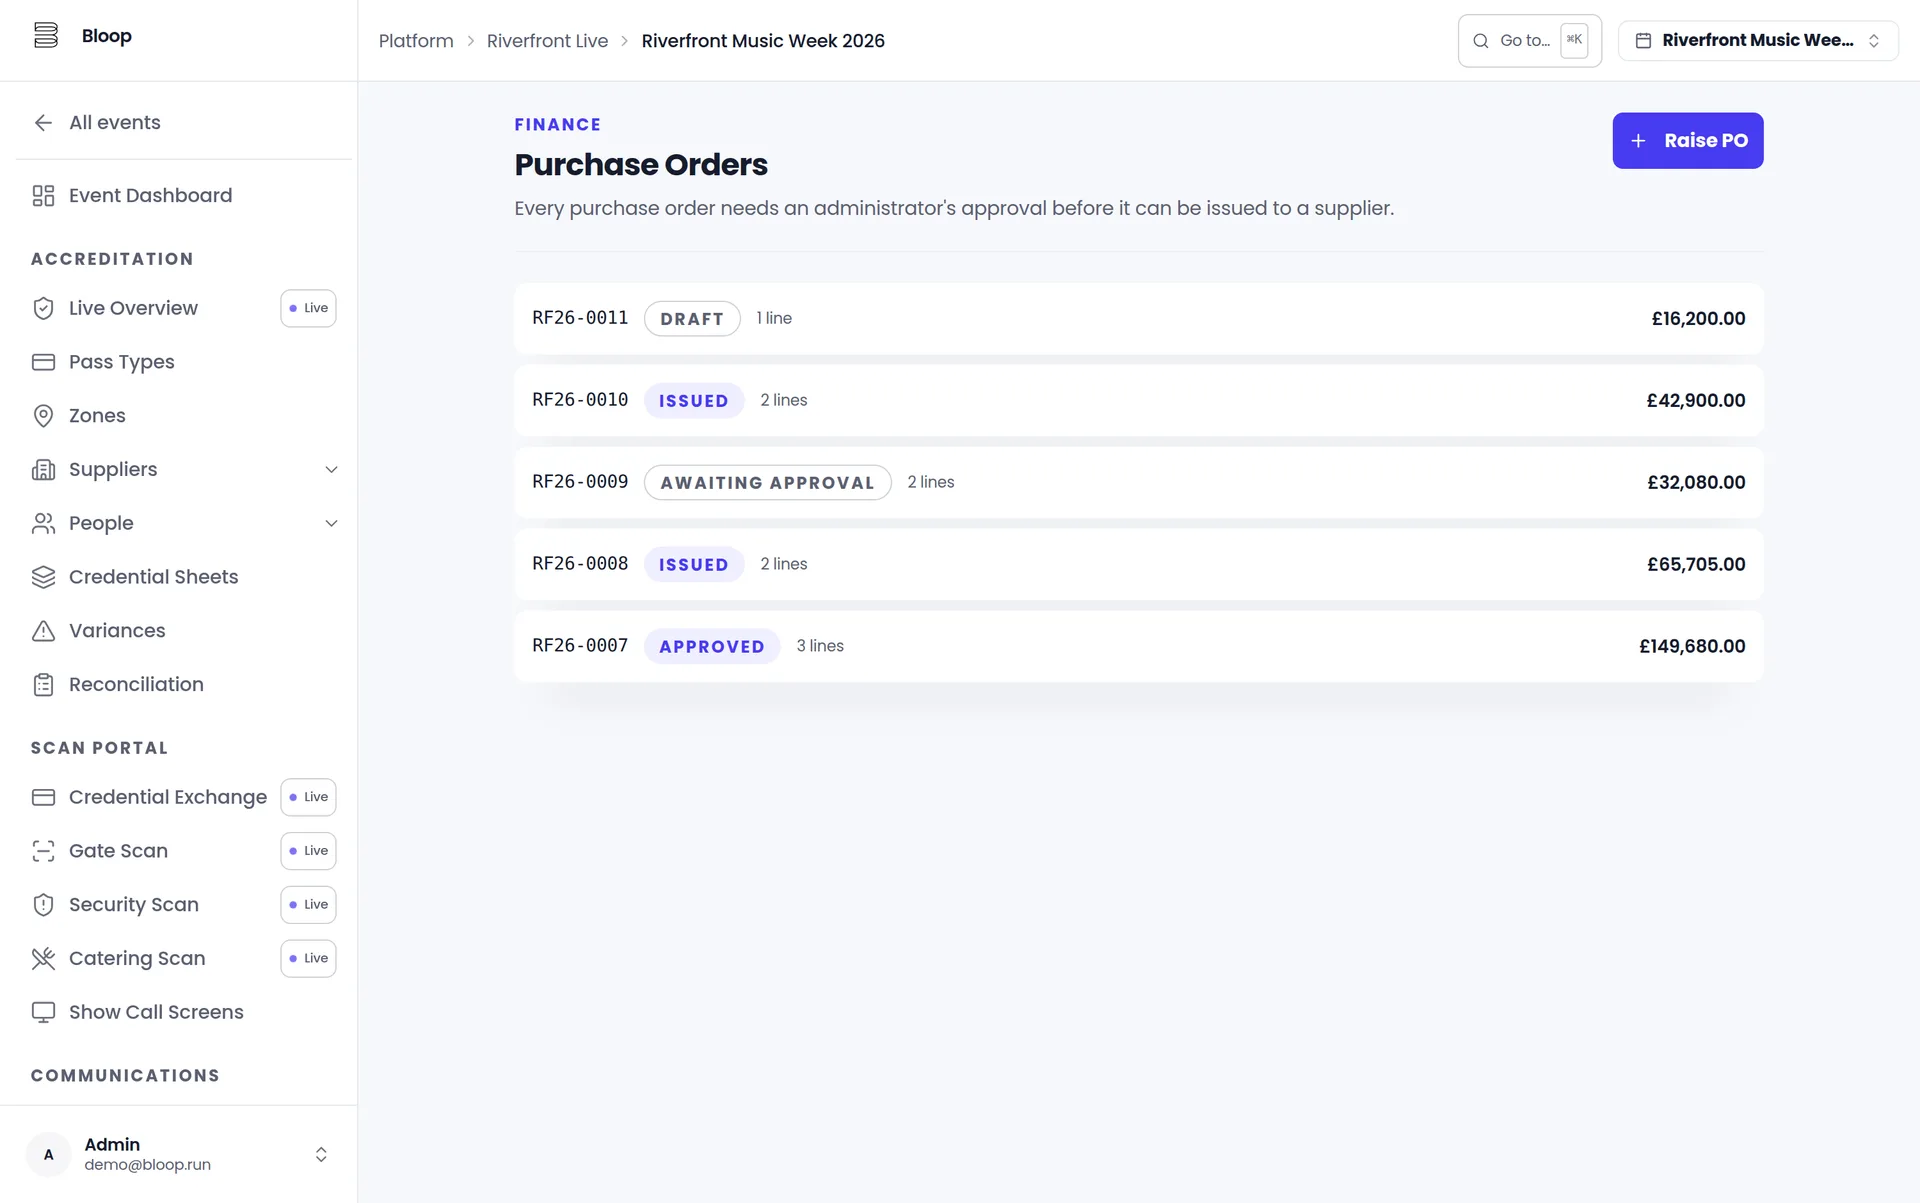
Task: Click the Gate Scan scanner icon
Action: (43, 851)
